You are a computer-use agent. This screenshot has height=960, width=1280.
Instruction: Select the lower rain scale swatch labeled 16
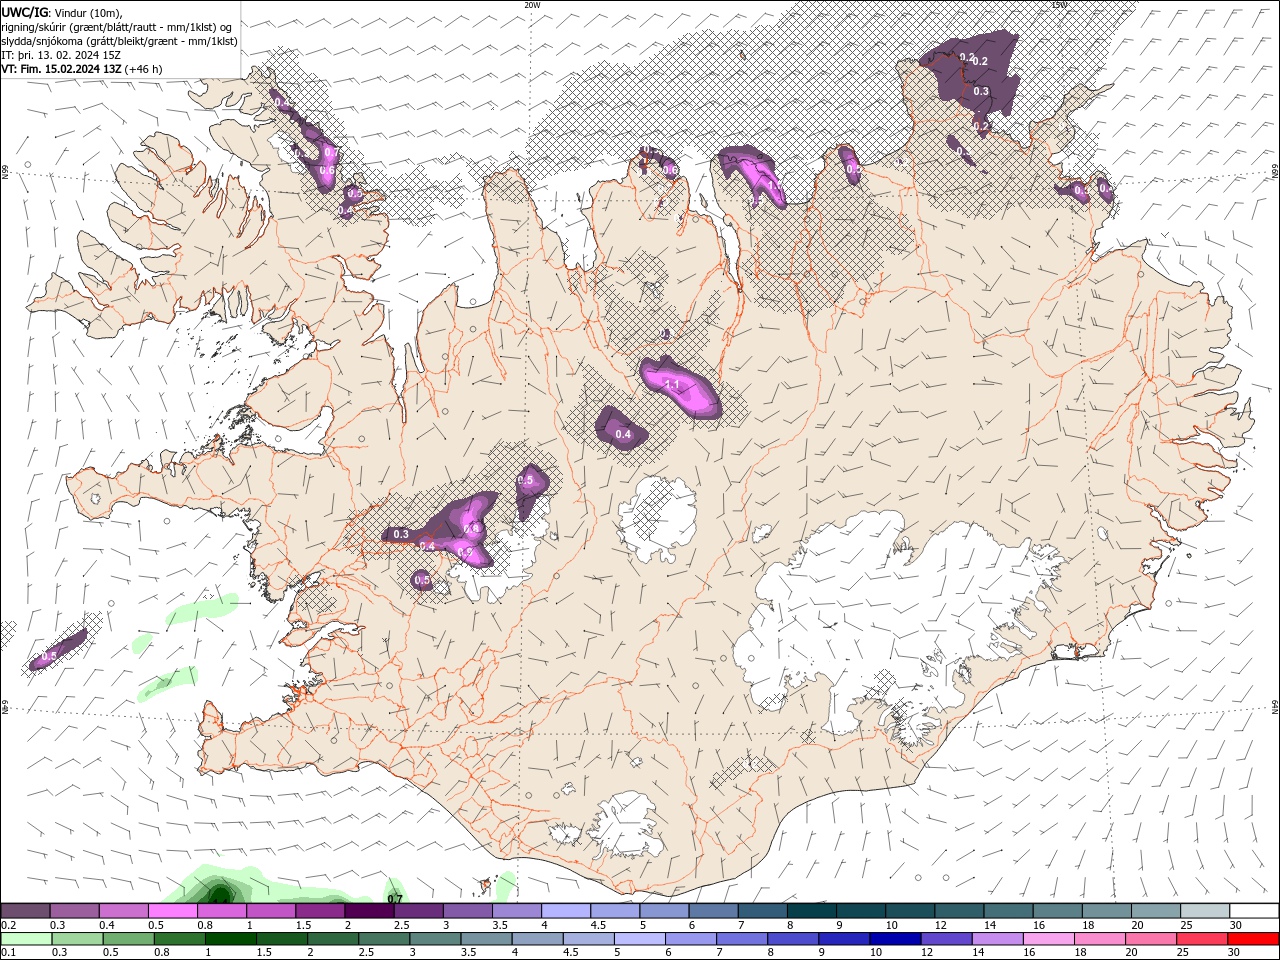[1049, 939]
